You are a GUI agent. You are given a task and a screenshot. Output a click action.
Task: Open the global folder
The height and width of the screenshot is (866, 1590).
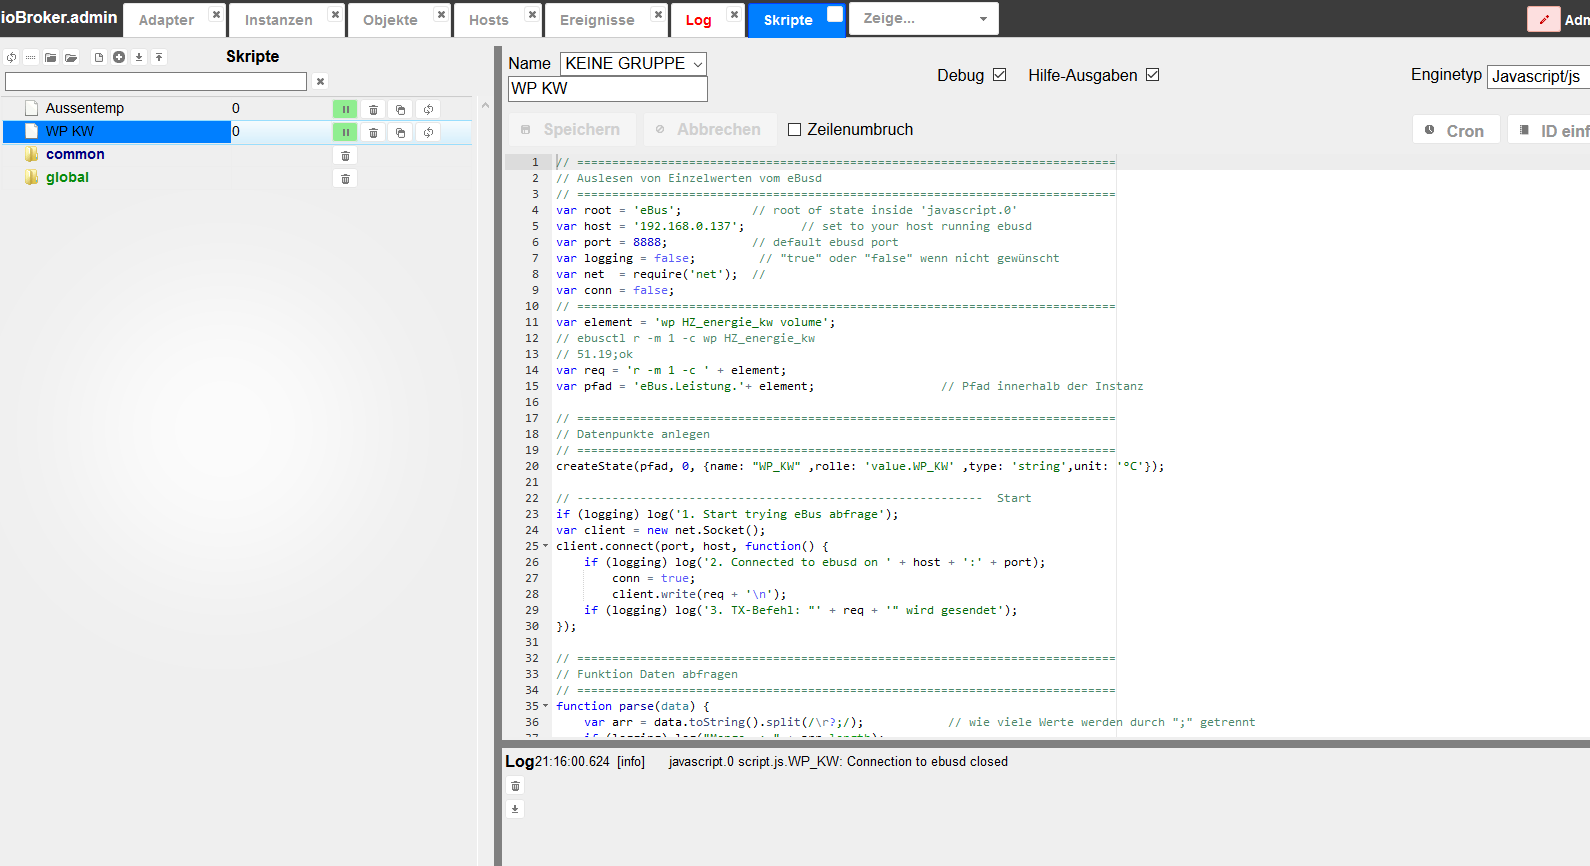coord(67,177)
